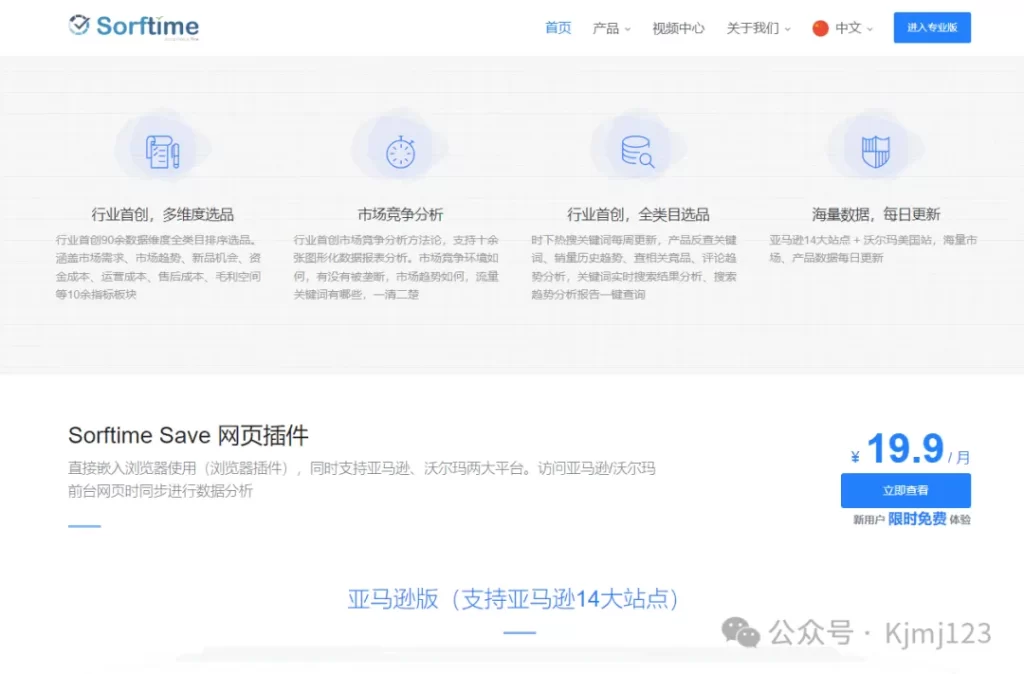Click the China flag icon

tap(820, 28)
